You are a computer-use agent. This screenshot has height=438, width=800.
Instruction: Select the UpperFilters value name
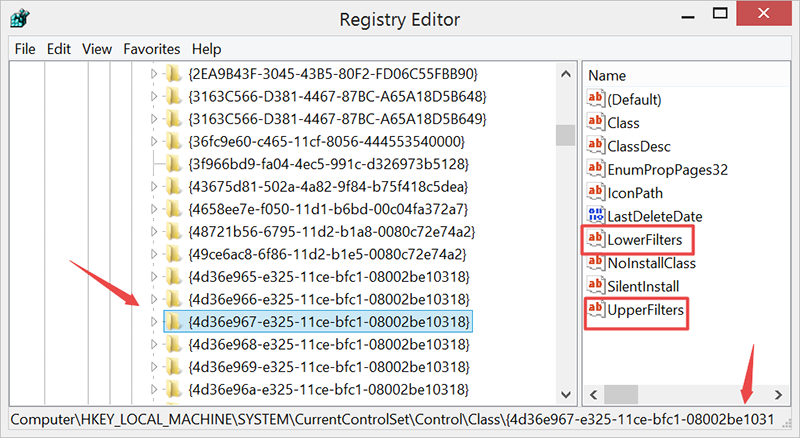[x=646, y=310]
